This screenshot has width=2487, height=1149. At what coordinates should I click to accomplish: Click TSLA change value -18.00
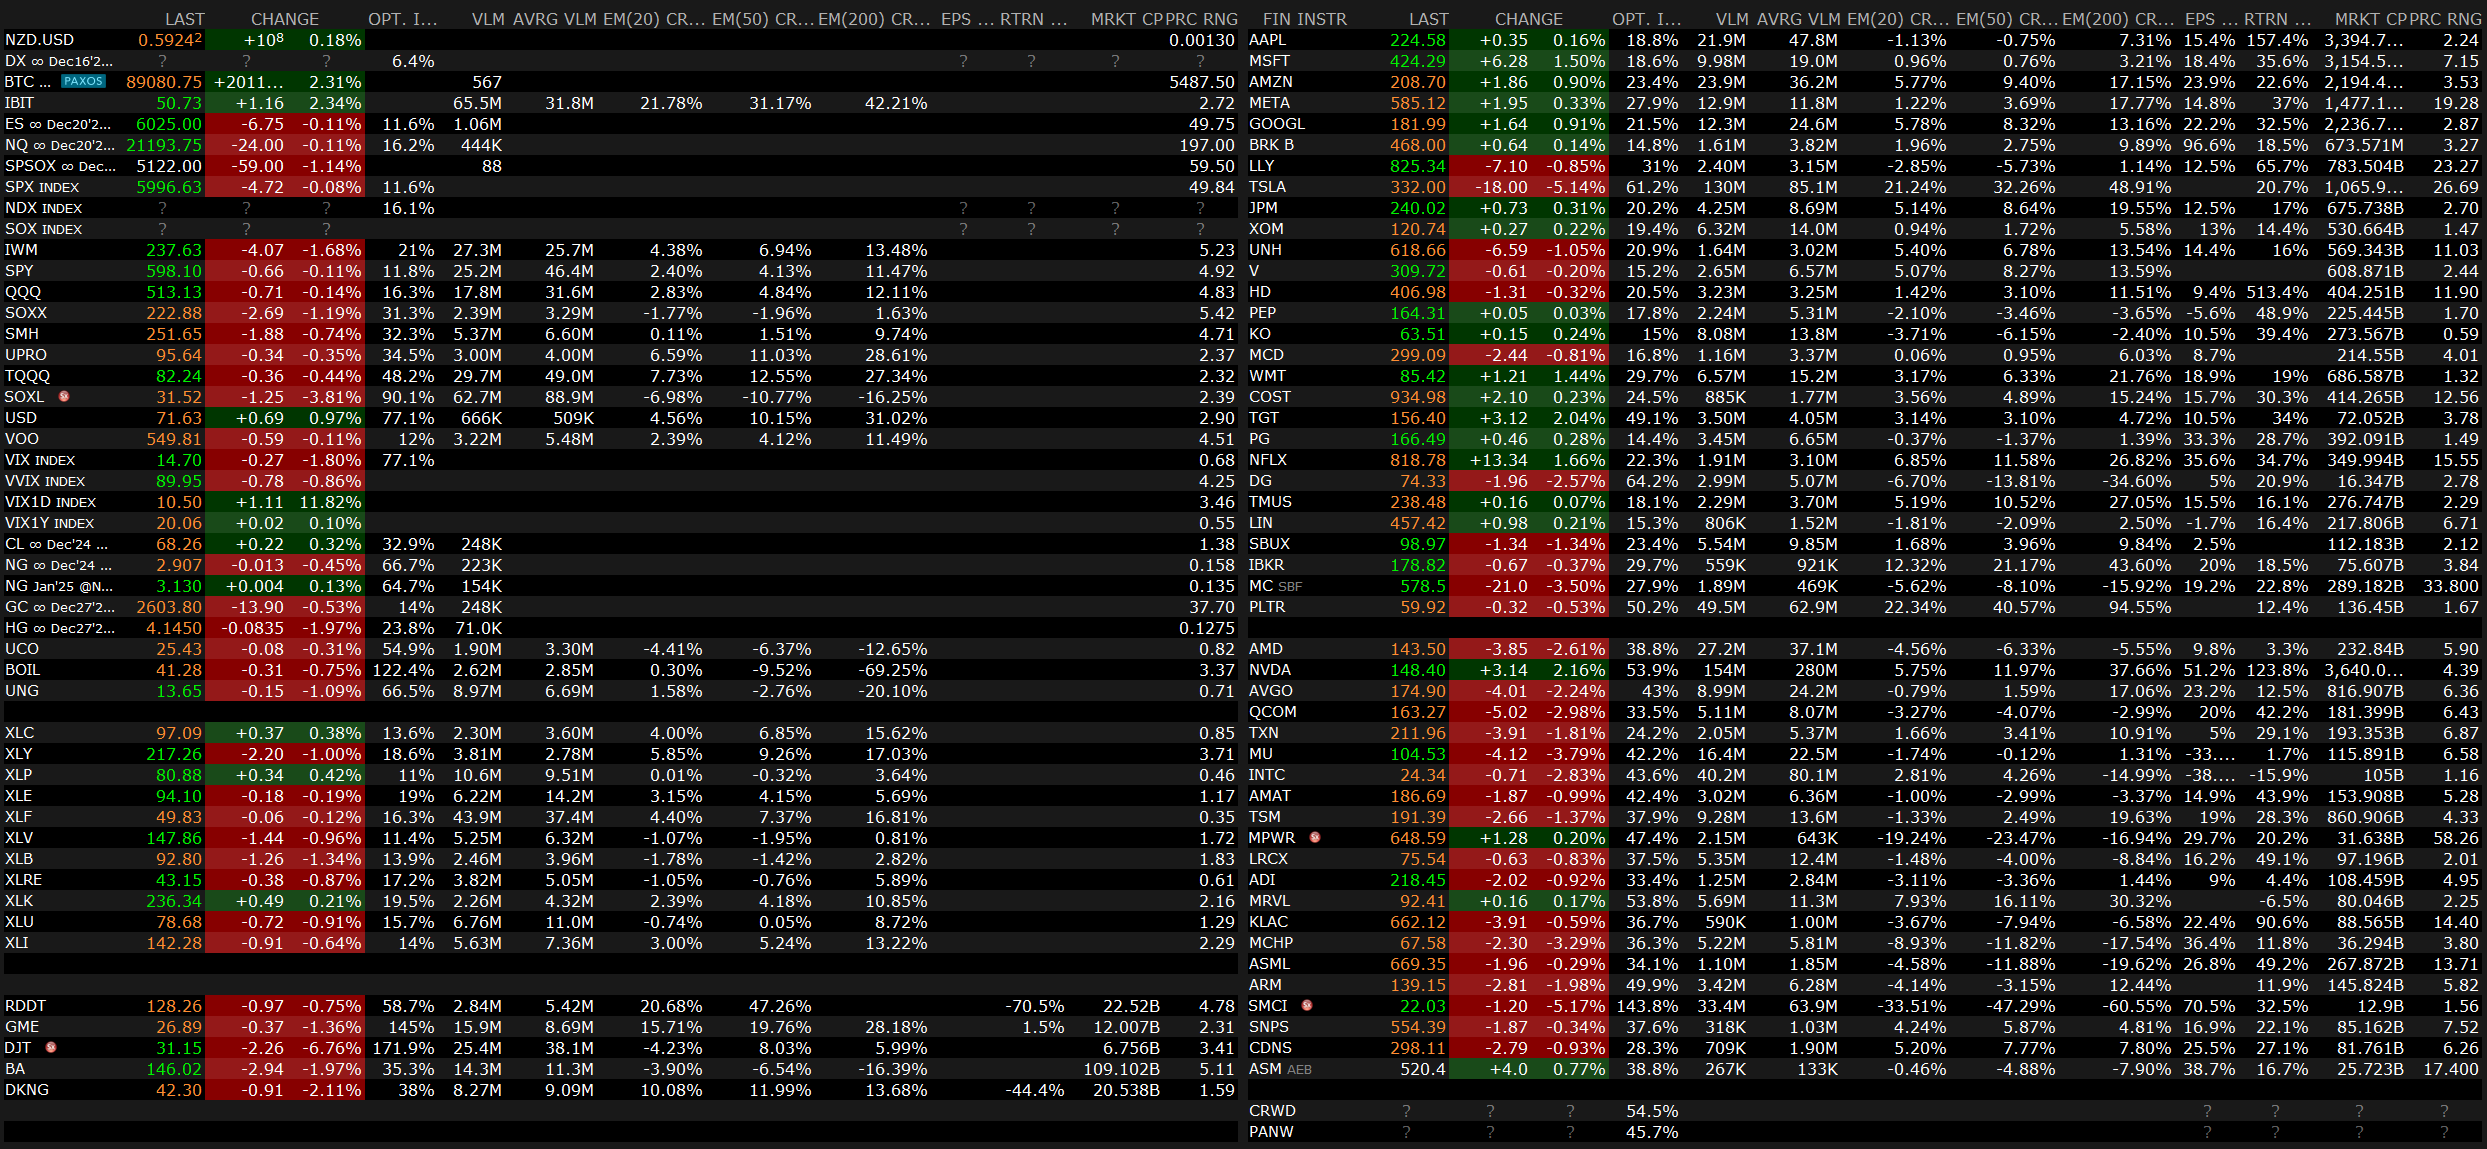pyautogui.click(x=1502, y=187)
